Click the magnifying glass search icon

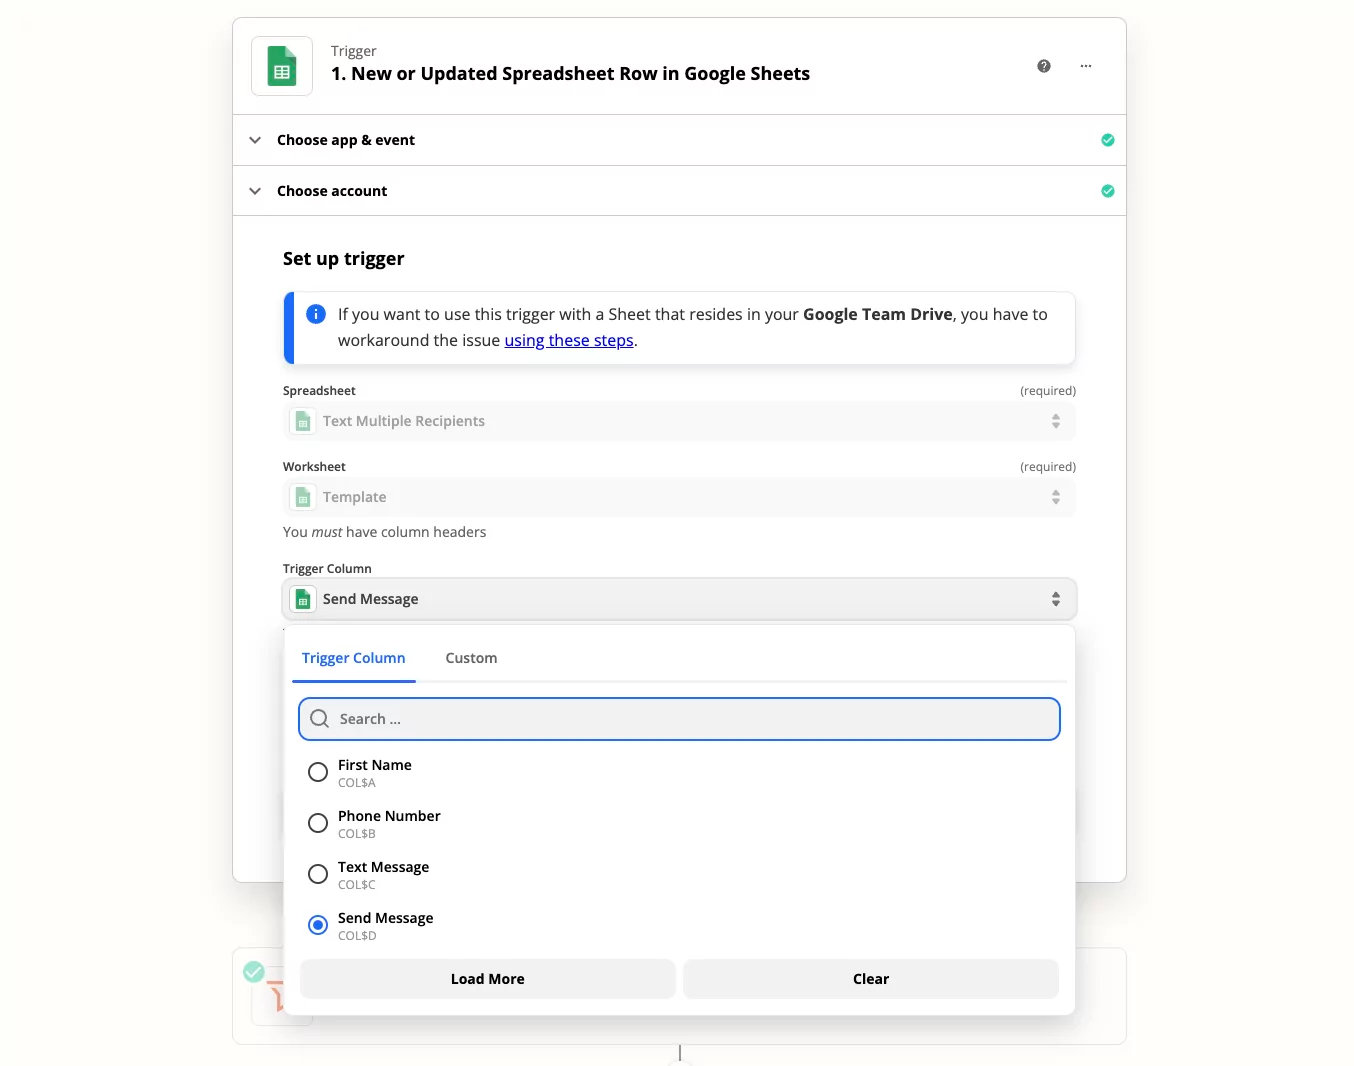[319, 718]
